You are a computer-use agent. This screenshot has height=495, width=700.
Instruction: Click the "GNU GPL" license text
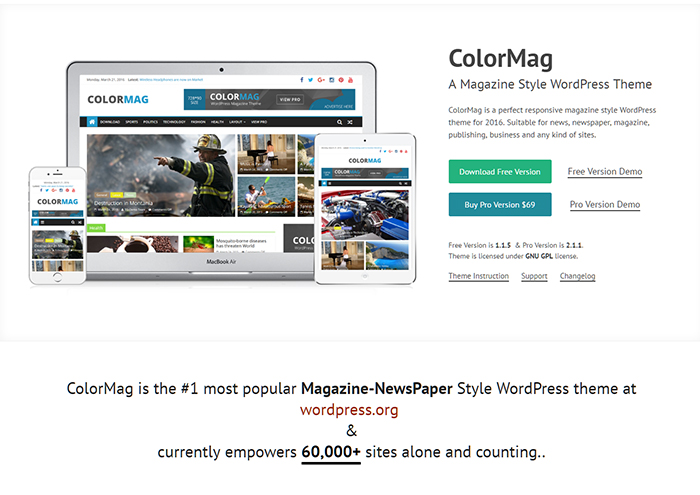539,256
